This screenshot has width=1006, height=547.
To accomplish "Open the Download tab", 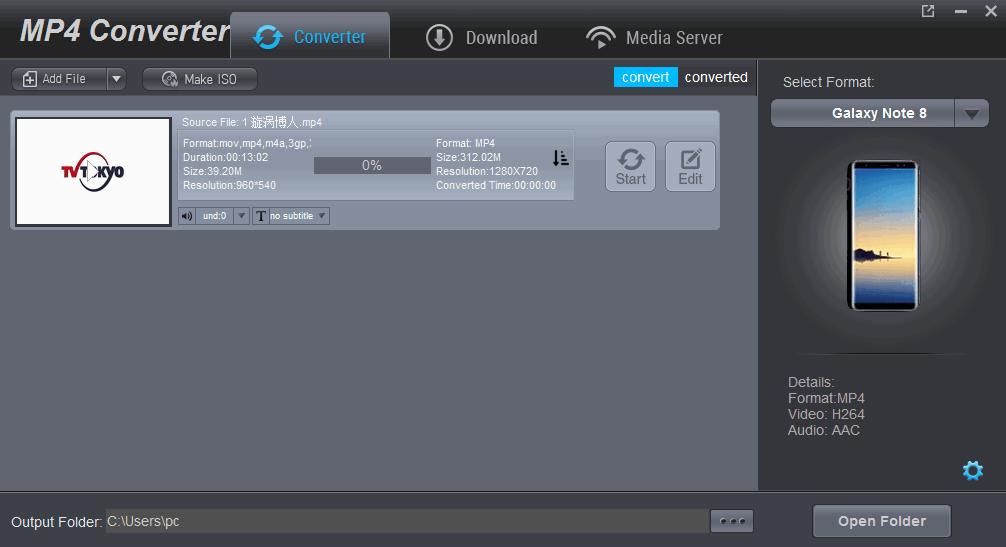I will (481, 37).
